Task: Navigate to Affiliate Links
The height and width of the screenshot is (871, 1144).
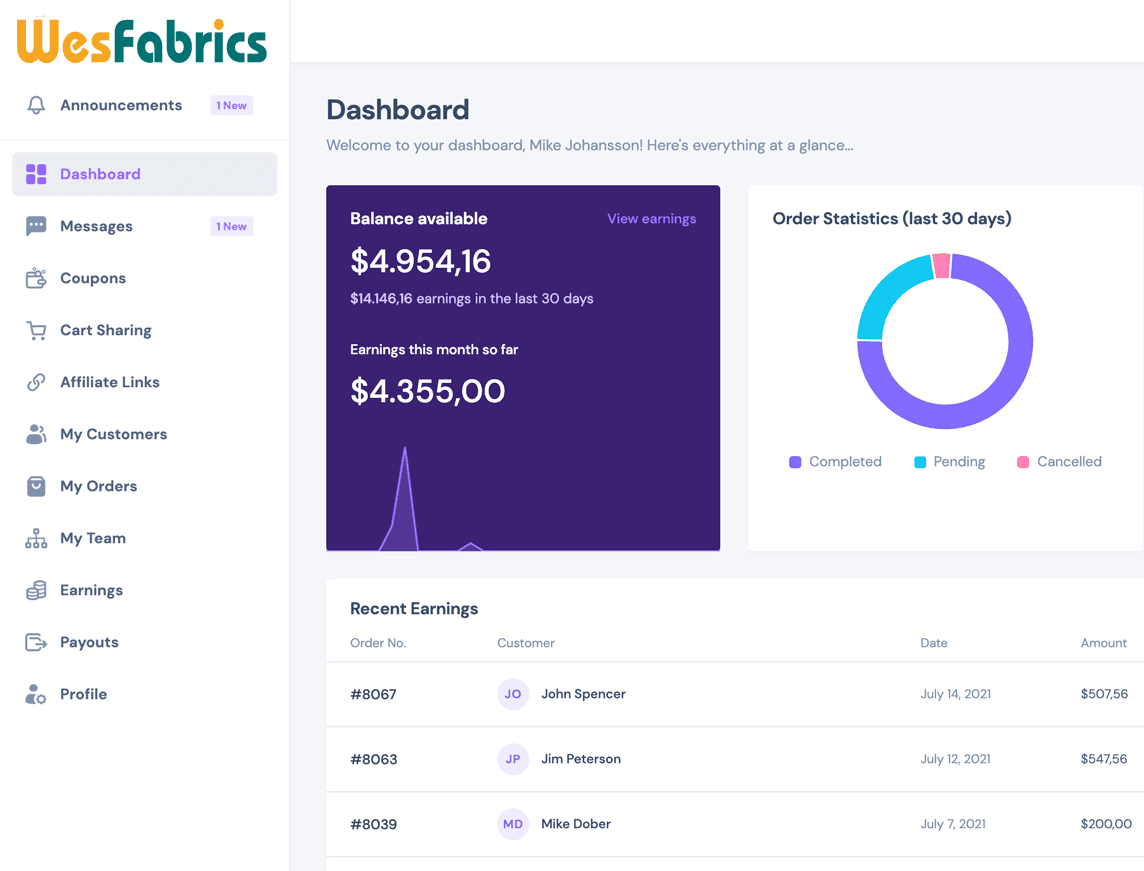Action: tap(144, 382)
